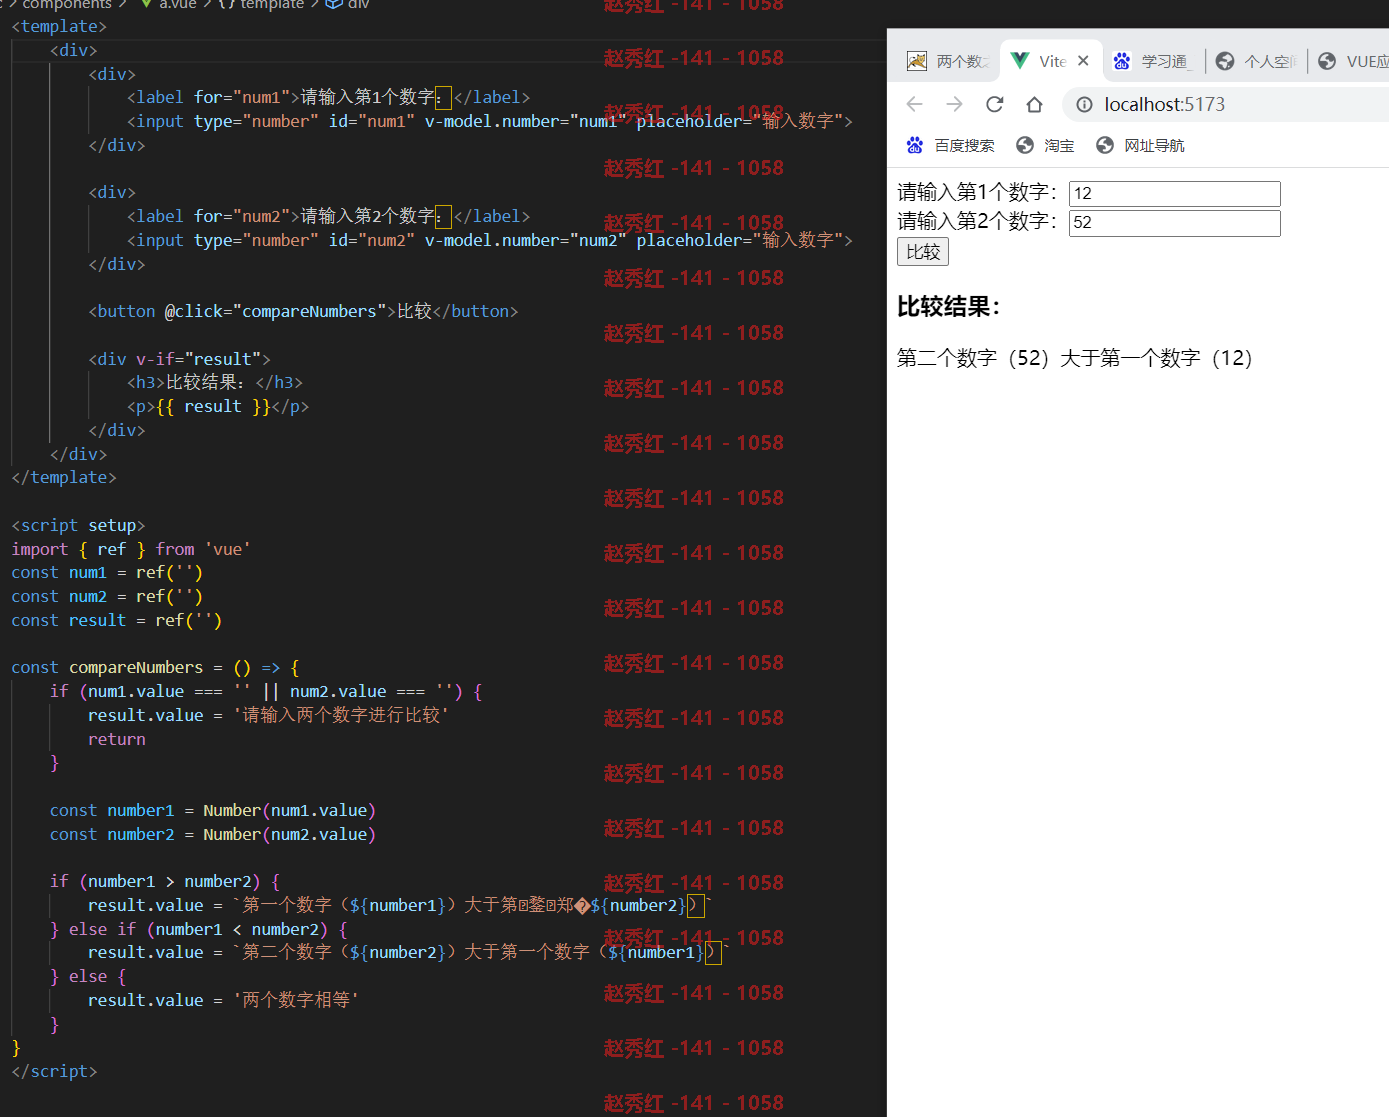Switch to the VUE应 browser tab
1389x1117 pixels.
point(1352,61)
